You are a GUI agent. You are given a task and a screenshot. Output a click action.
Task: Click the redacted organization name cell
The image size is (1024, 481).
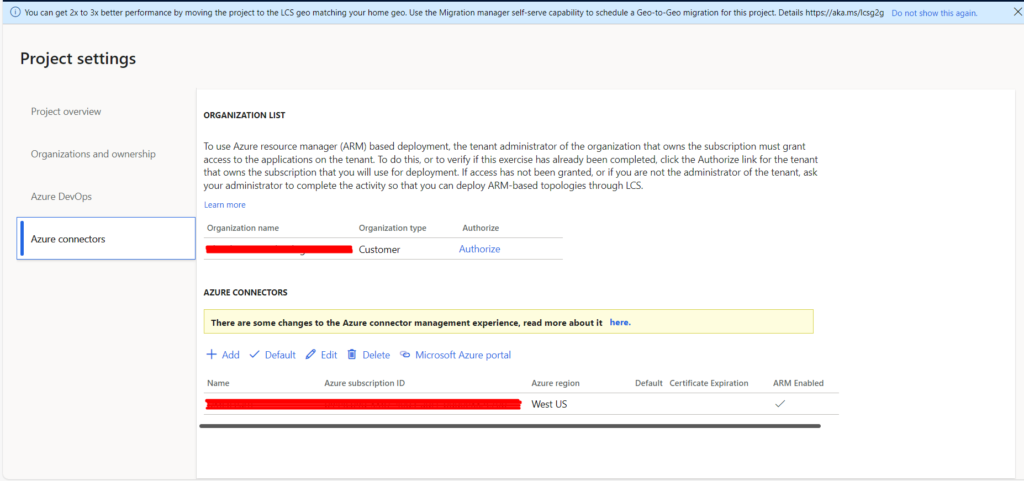coord(279,249)
